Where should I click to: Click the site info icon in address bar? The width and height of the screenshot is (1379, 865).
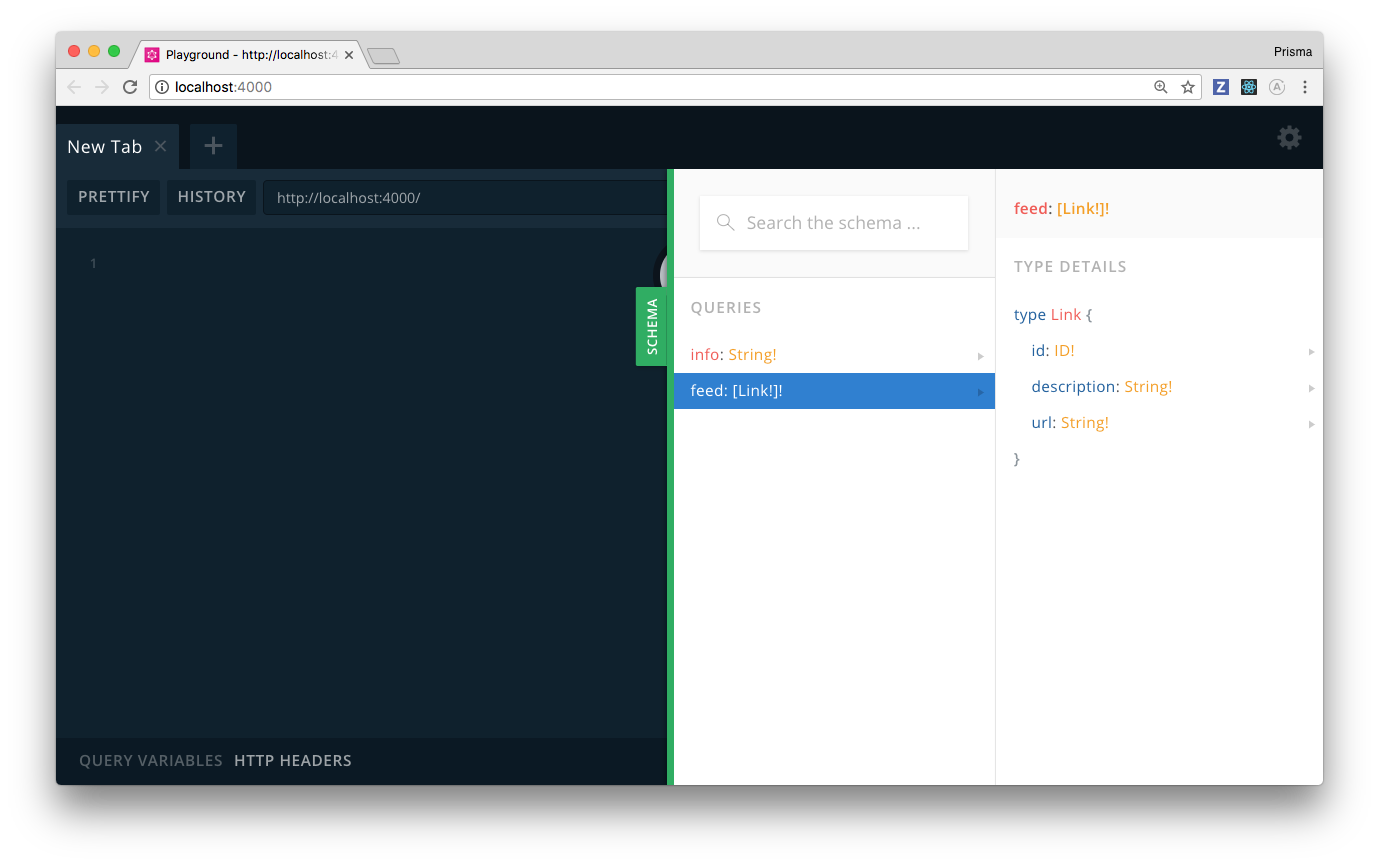pos(162,87)
